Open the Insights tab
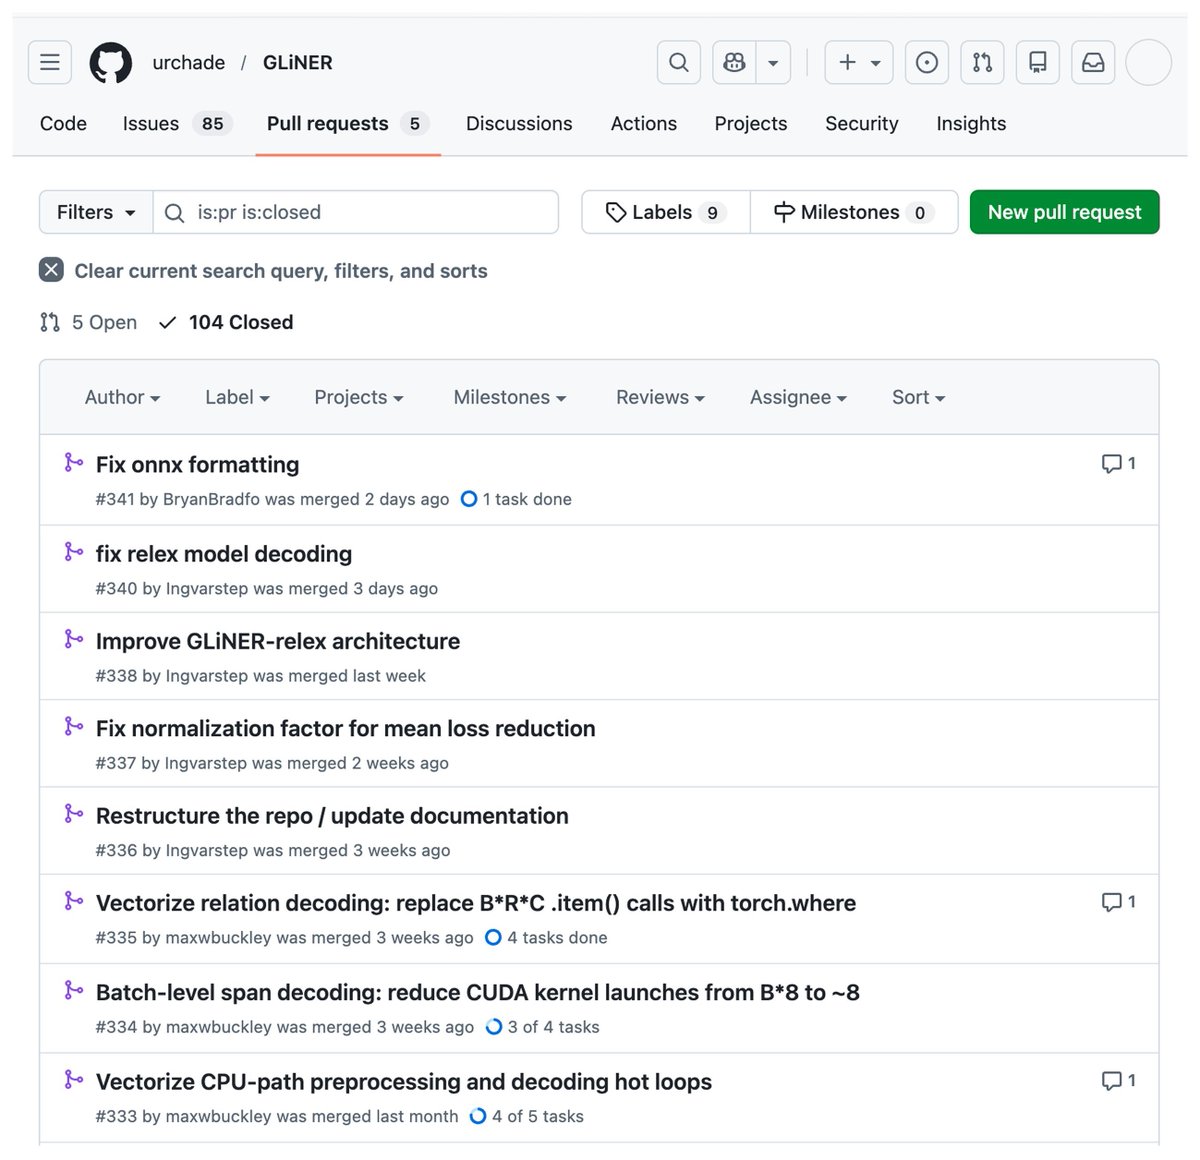 971,124
